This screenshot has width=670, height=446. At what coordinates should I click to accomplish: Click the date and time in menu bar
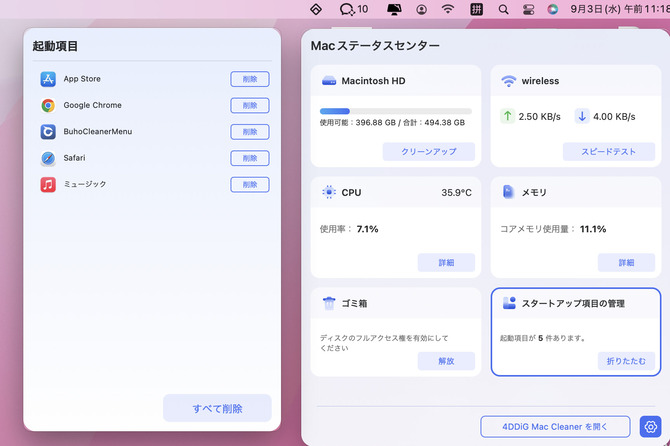click(x=620, y=9)
